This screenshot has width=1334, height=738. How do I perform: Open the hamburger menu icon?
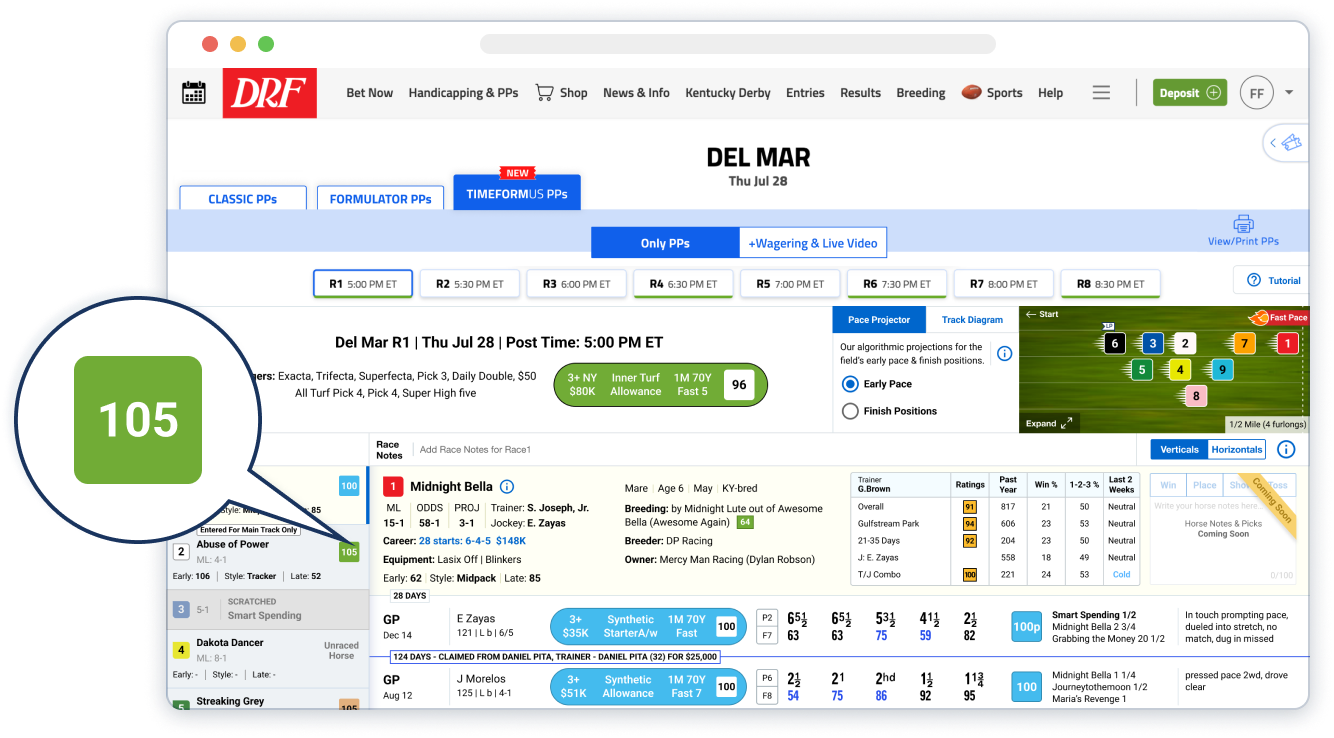pyautogui.click(x=1101, y=92)
